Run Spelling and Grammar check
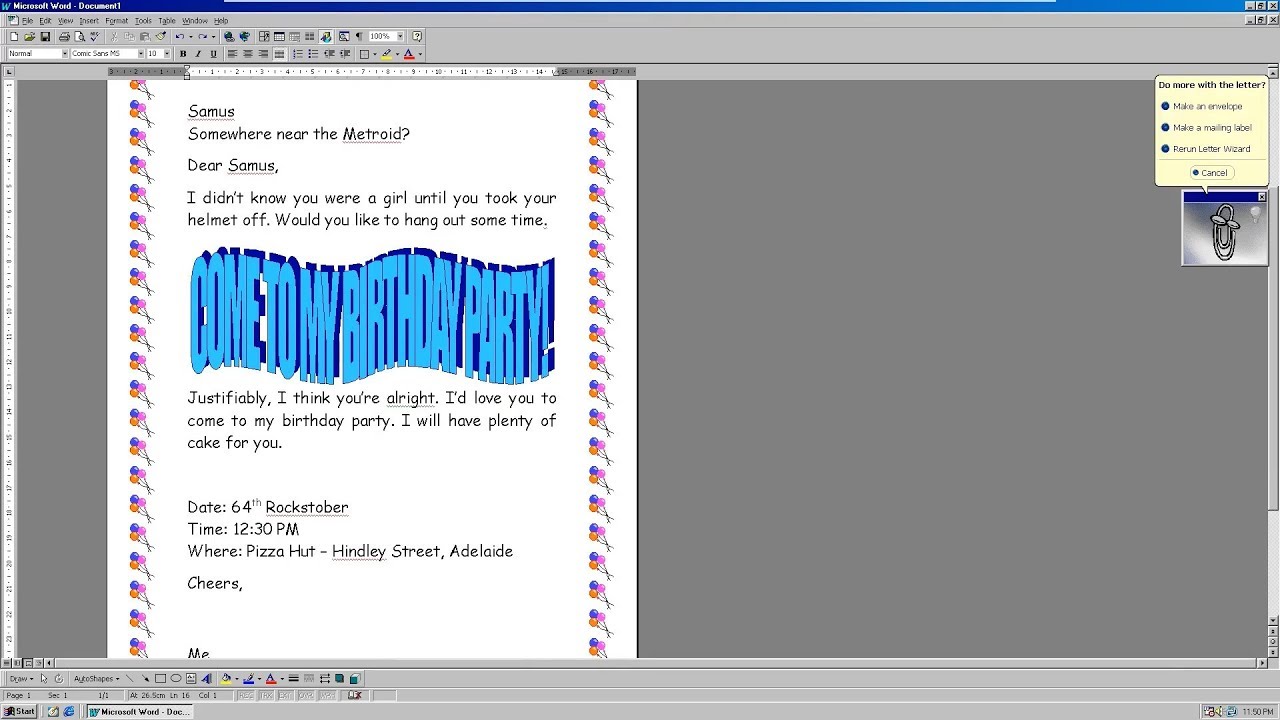 pos(95,37)
